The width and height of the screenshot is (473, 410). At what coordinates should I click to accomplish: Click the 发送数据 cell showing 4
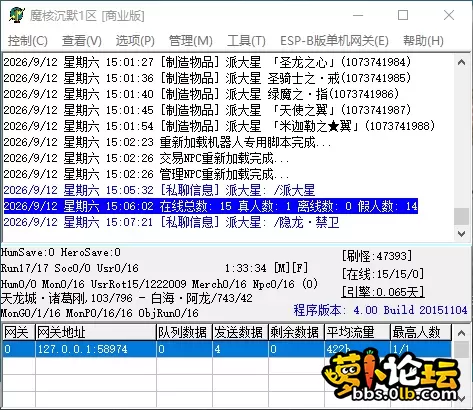[240, 349]
